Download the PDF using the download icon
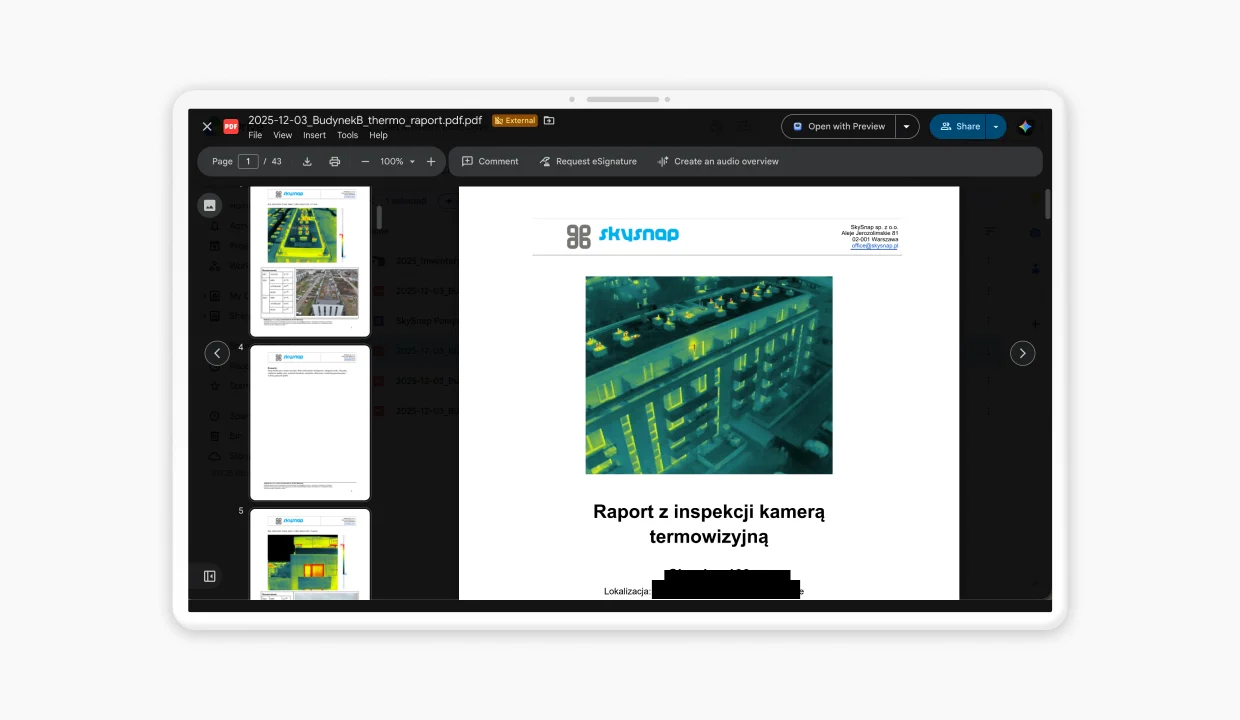1240x720 pixels. 307,161
